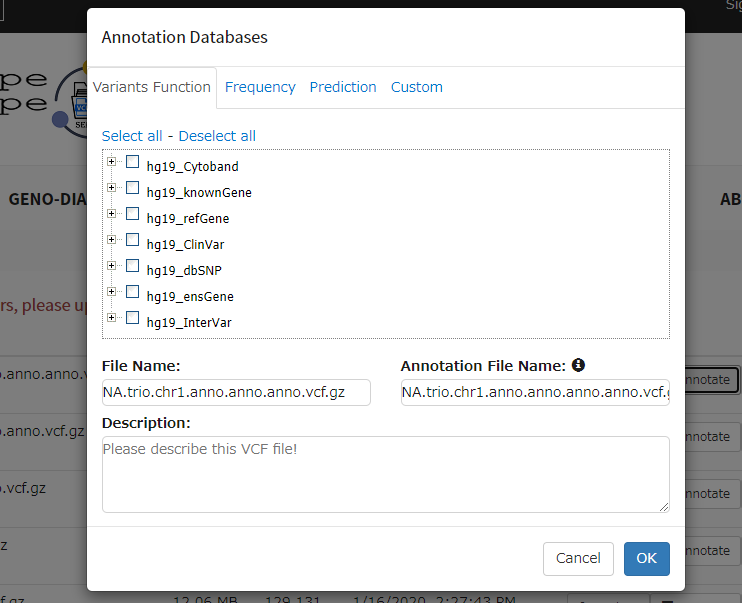Click the Select all link
This screenshot has height=603, width=742.
coord(132,136)
